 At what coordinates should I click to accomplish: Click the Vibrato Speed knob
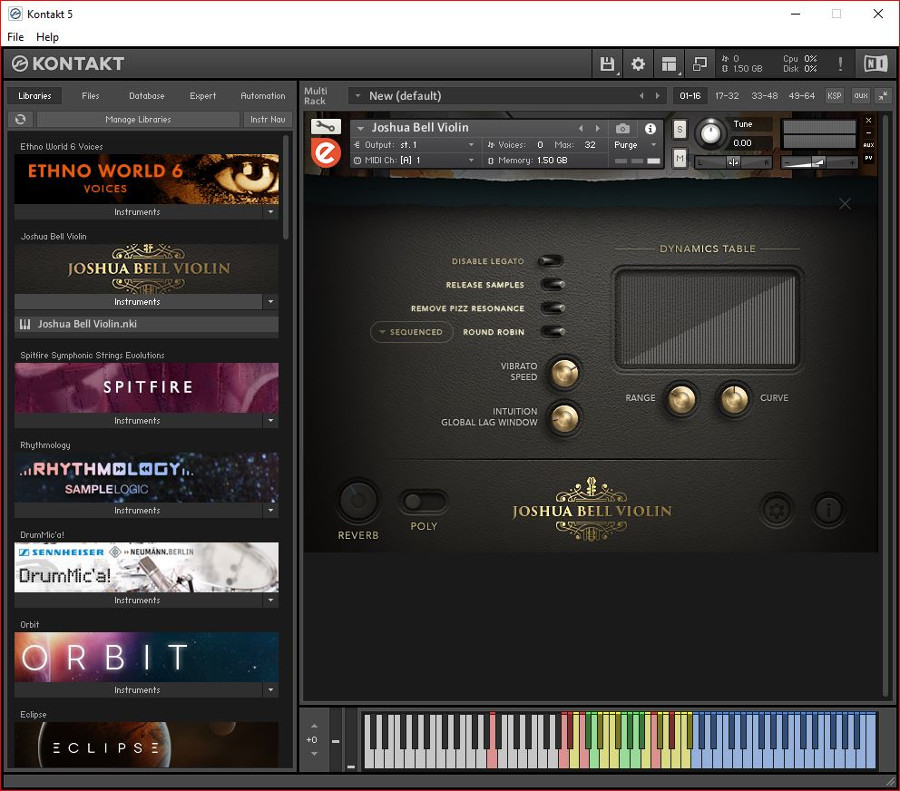click(565, 372)
